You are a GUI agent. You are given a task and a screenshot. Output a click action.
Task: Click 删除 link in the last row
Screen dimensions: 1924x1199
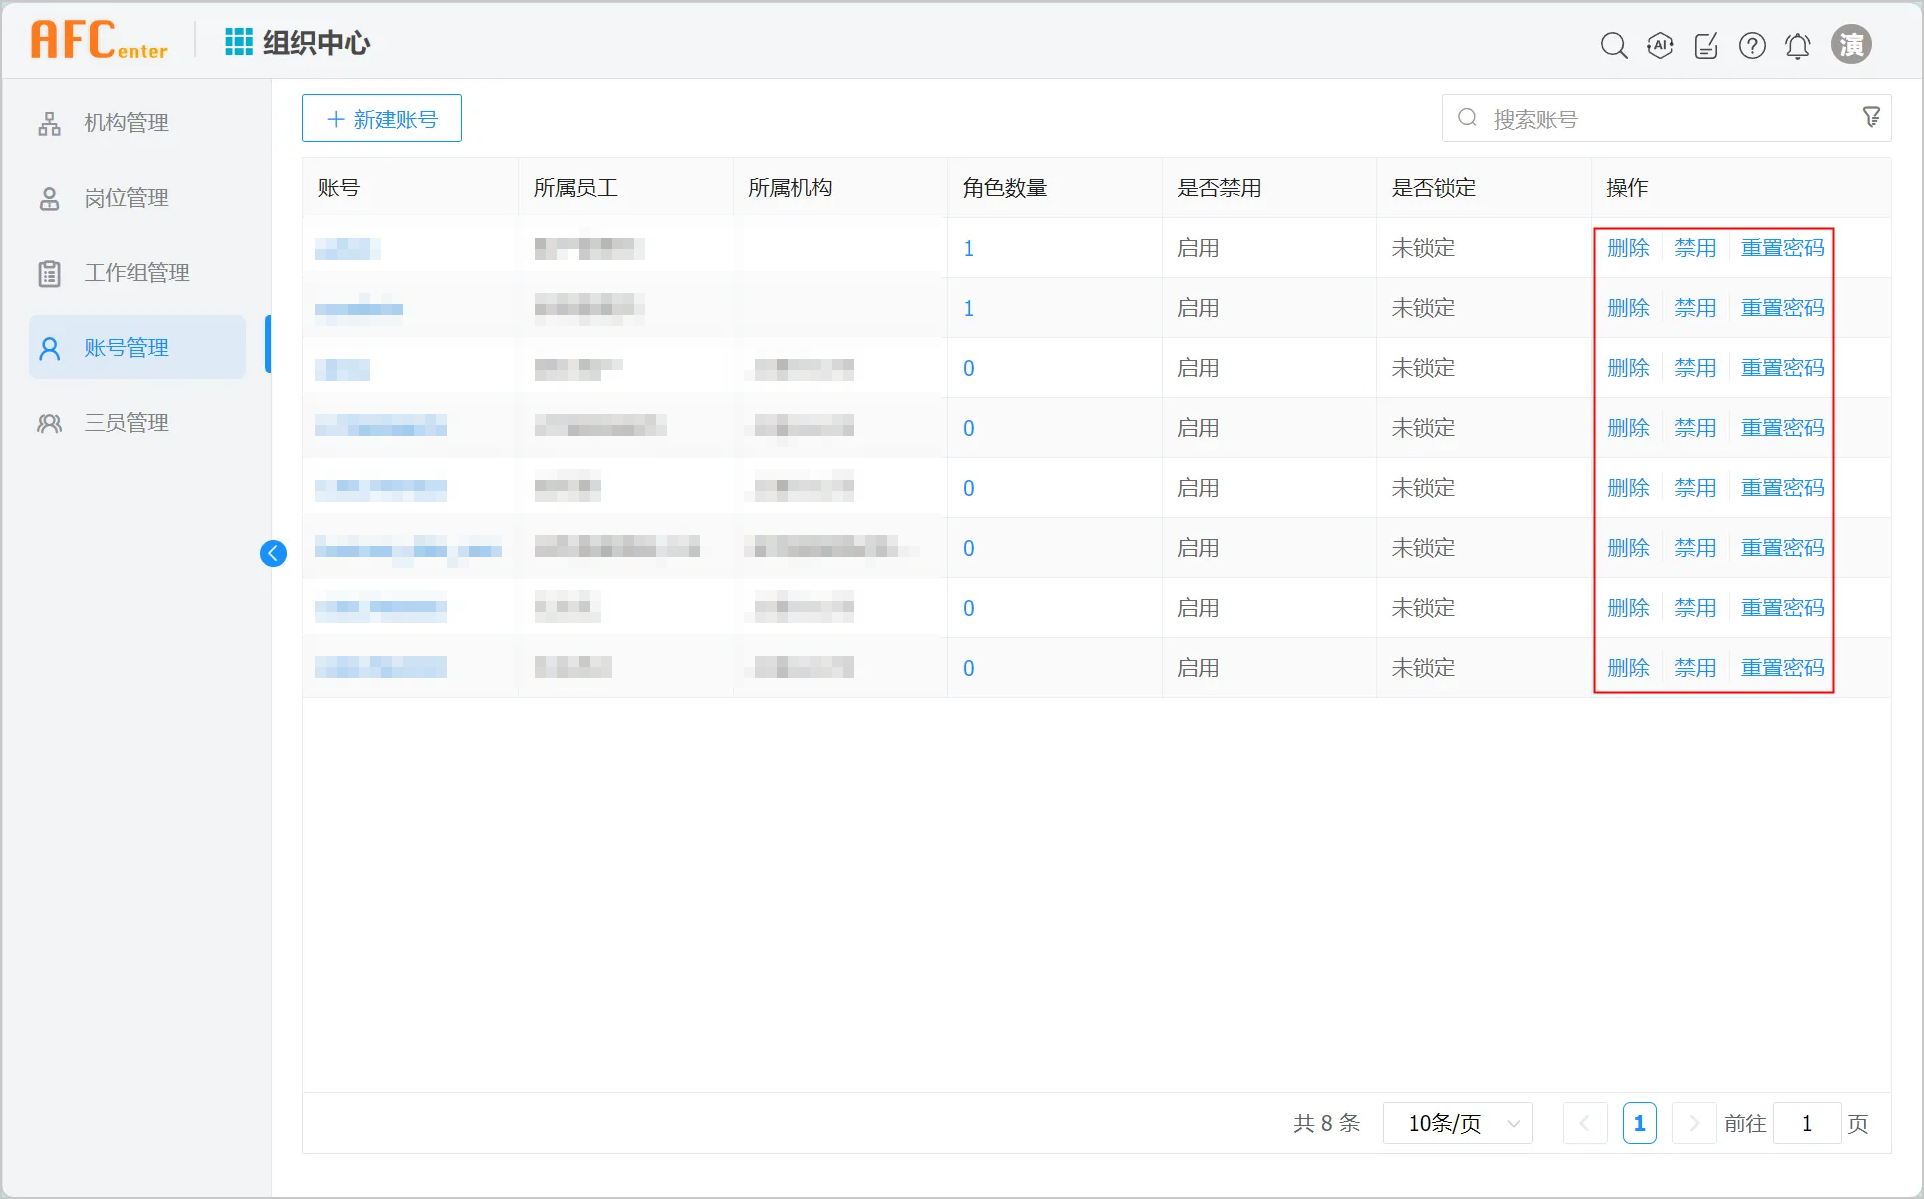pos(1628,668)
